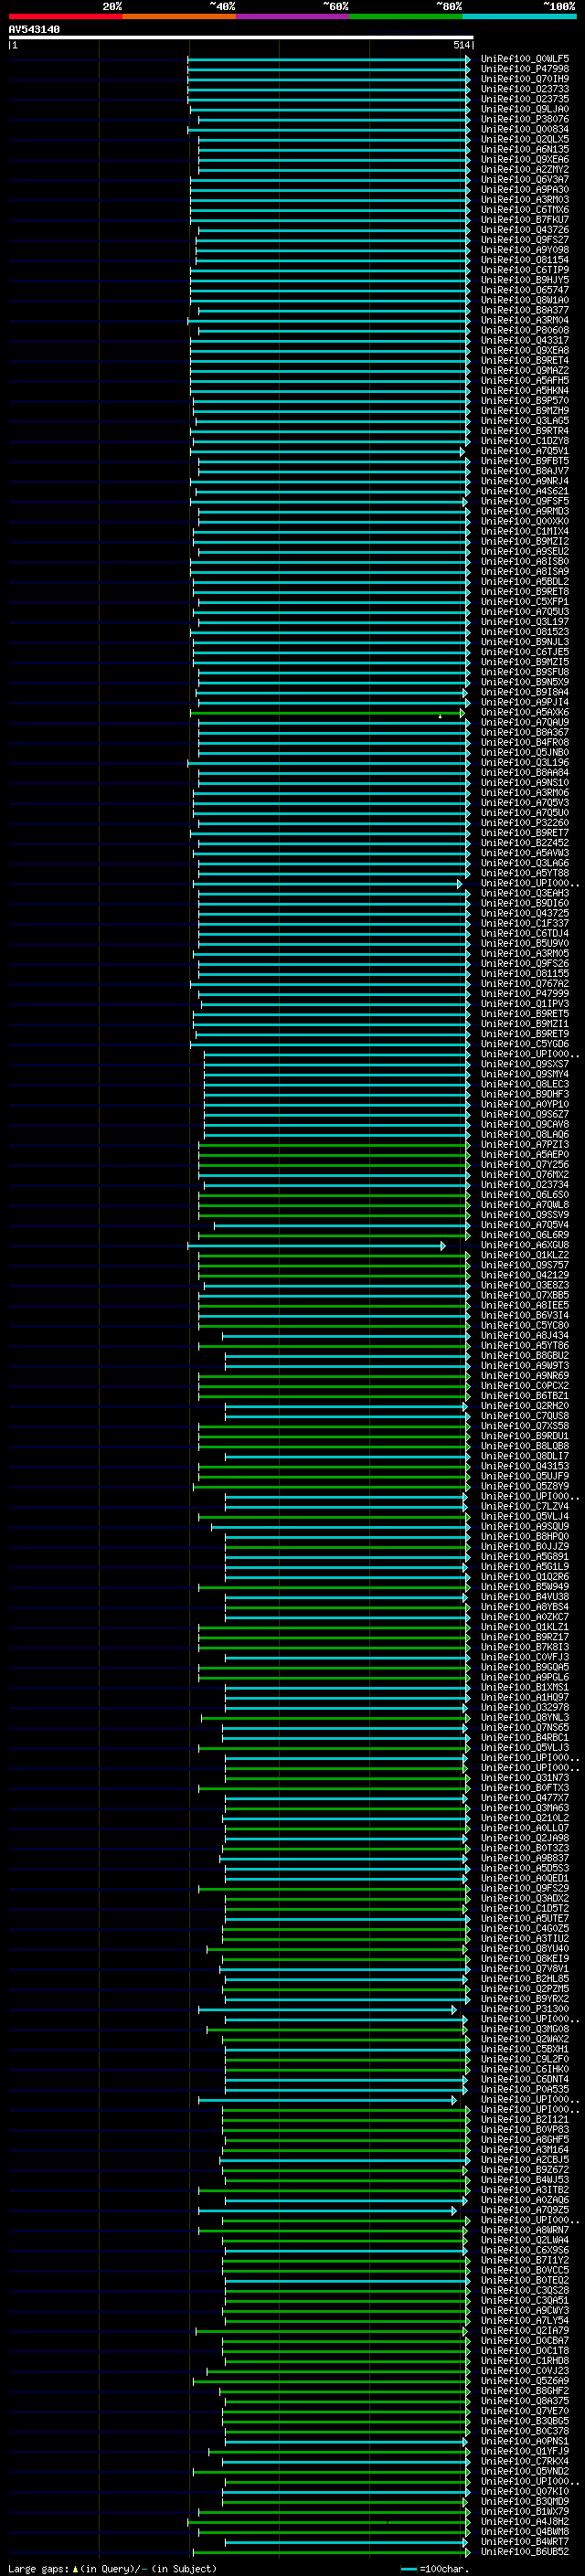Click the UniRef100_C7RKX4 label
This screenshot has height=2576, width=585.
(x=525, y=2461)
